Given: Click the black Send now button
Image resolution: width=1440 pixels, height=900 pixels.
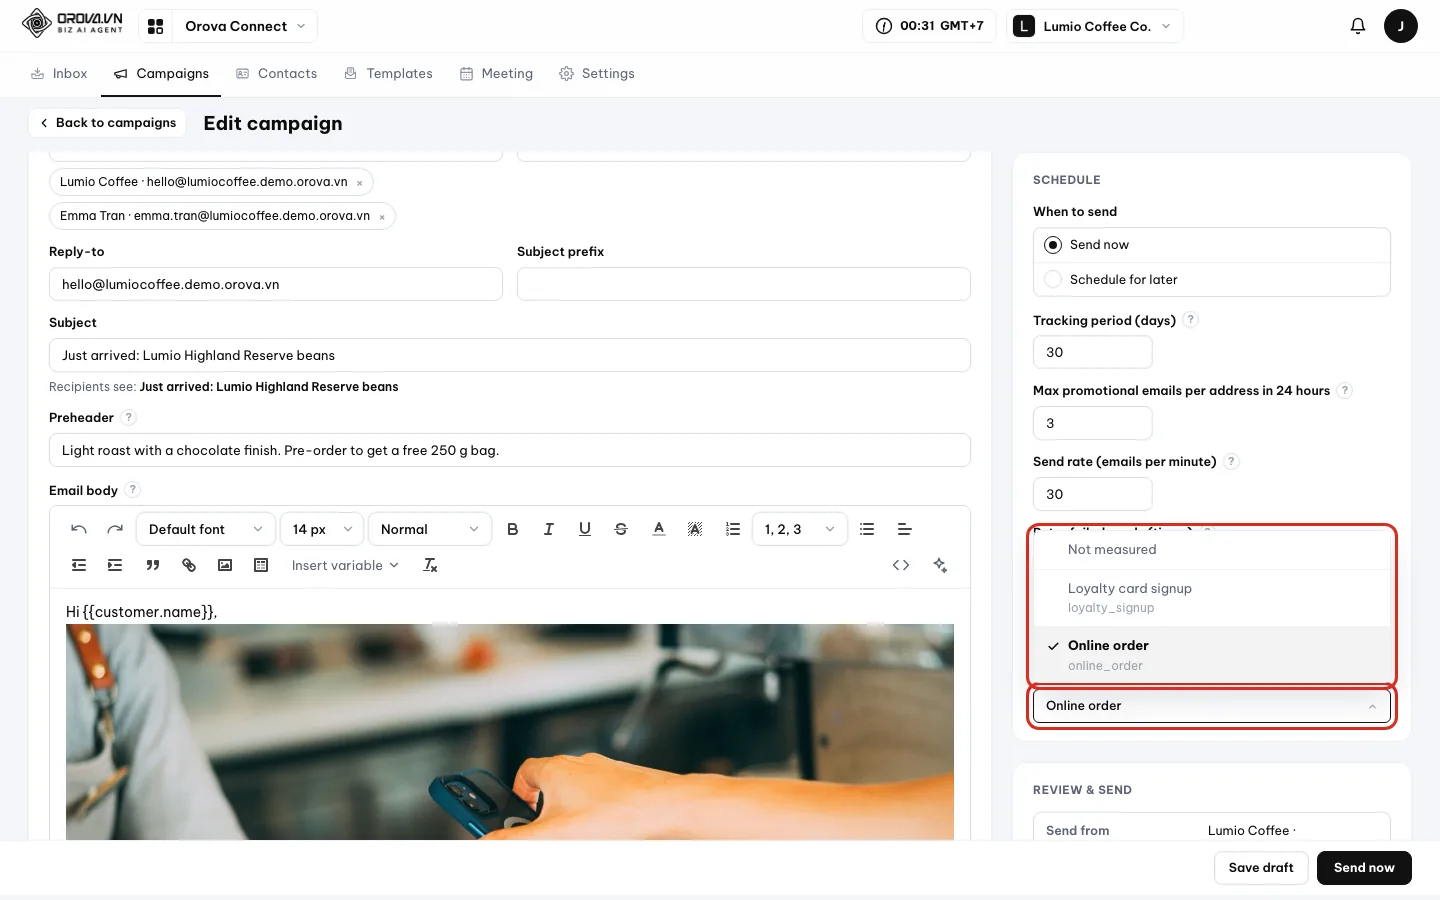Looking at the screenshot, I should click(1364, 868).
